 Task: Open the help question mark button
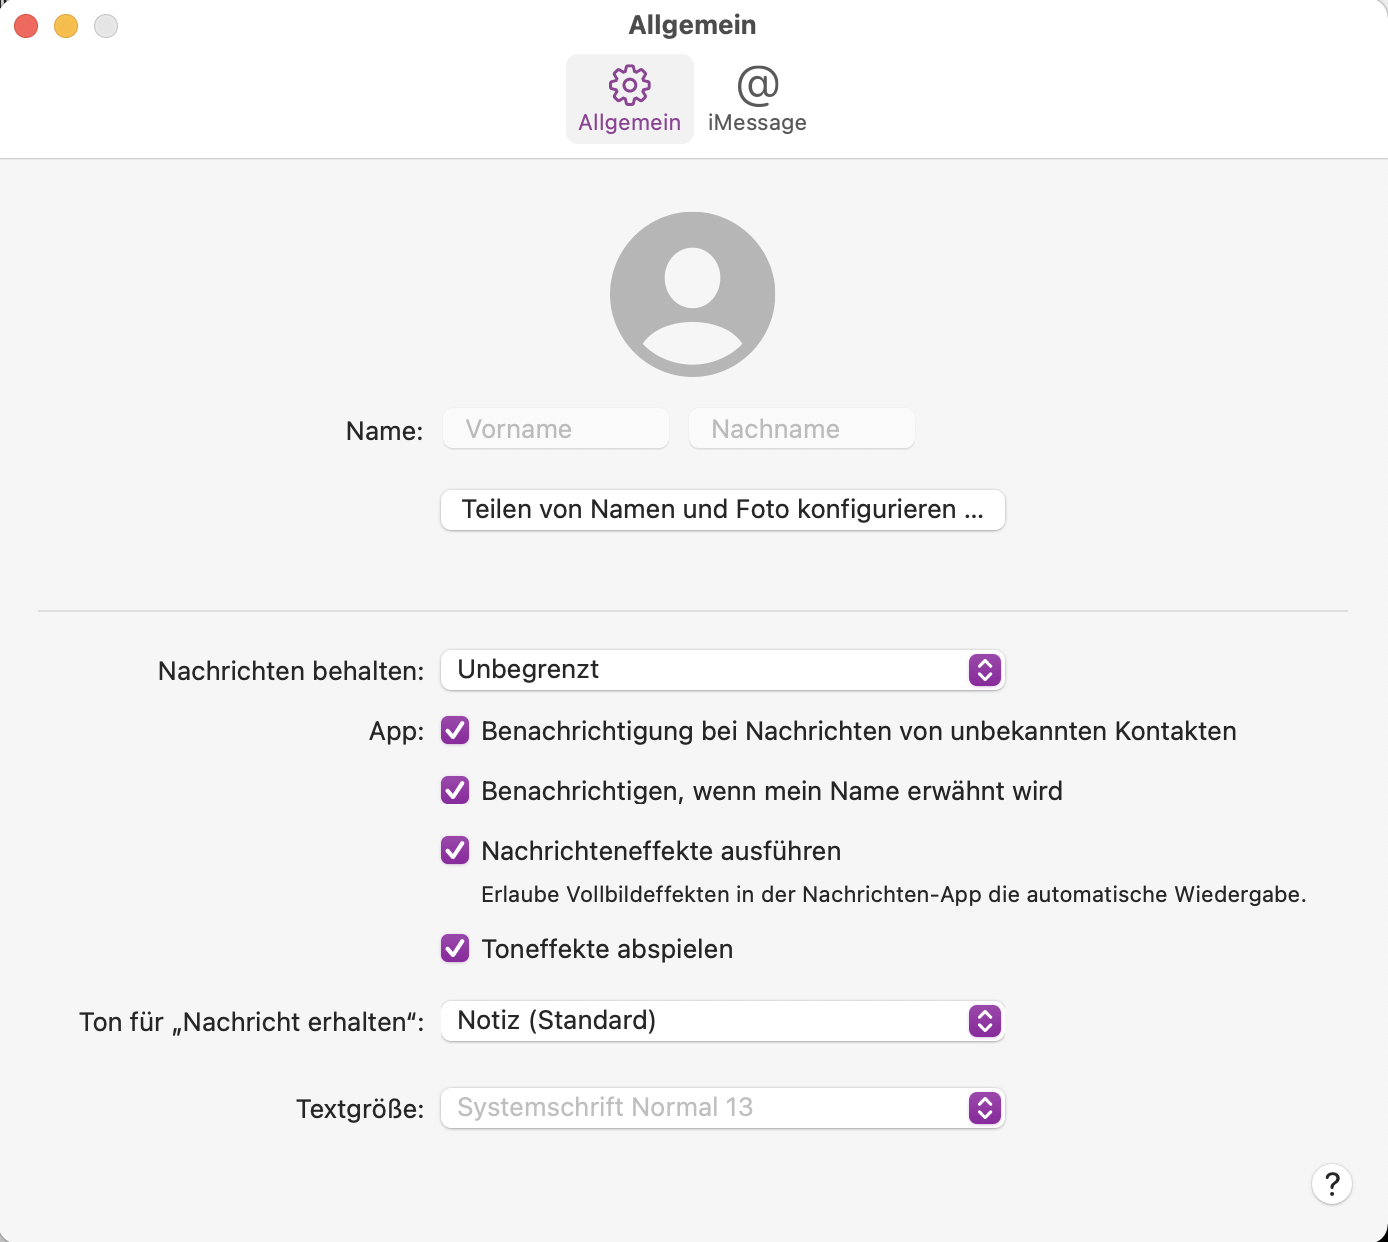pos(1331,1184)
